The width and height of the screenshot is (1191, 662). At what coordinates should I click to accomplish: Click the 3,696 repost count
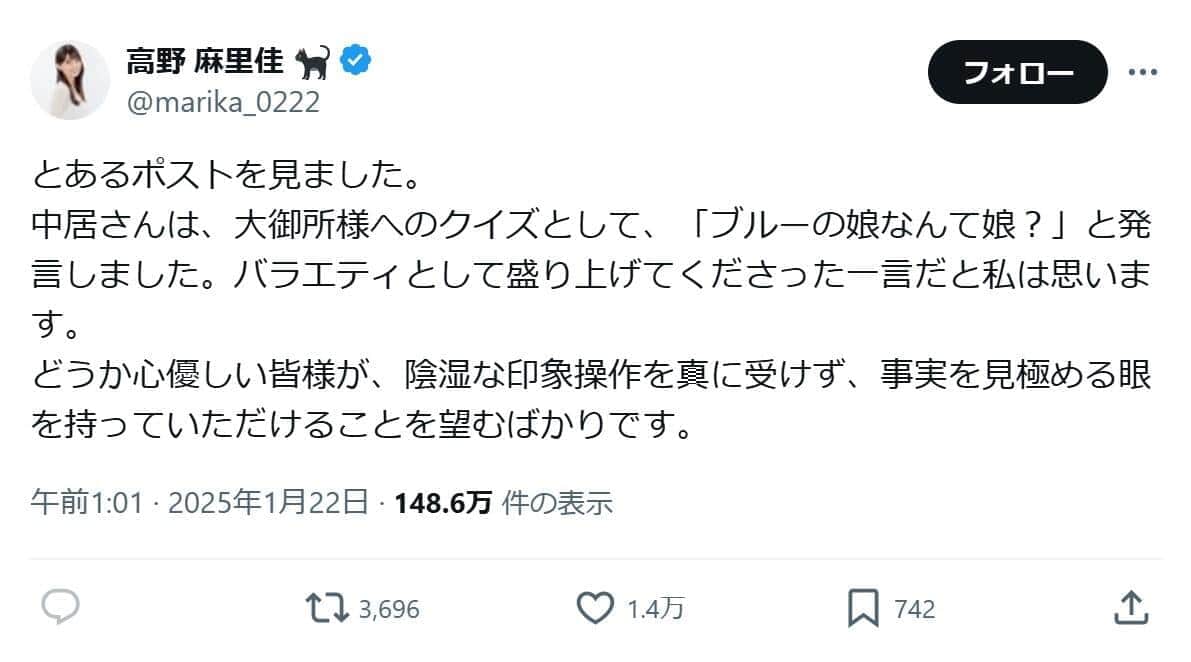388,609
